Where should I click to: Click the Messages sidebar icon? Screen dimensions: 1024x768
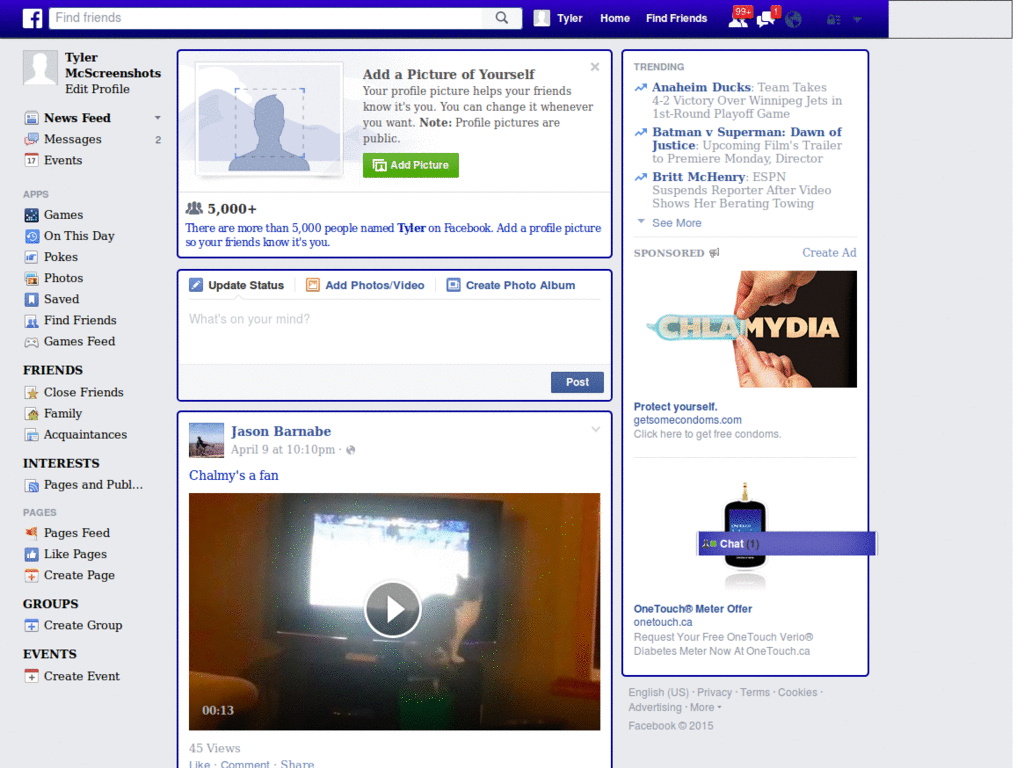tap(31, 139)
